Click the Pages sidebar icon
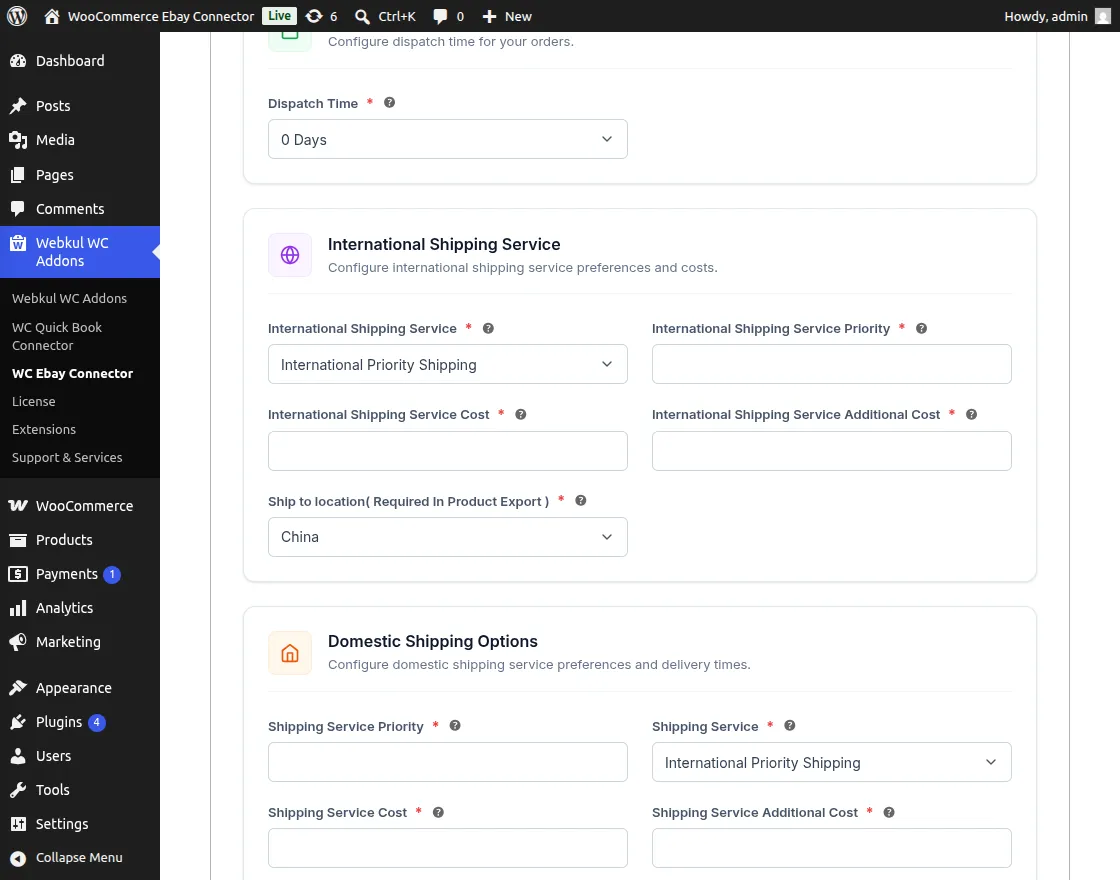This screenshot has height=880, width=1120. (18, 175)
